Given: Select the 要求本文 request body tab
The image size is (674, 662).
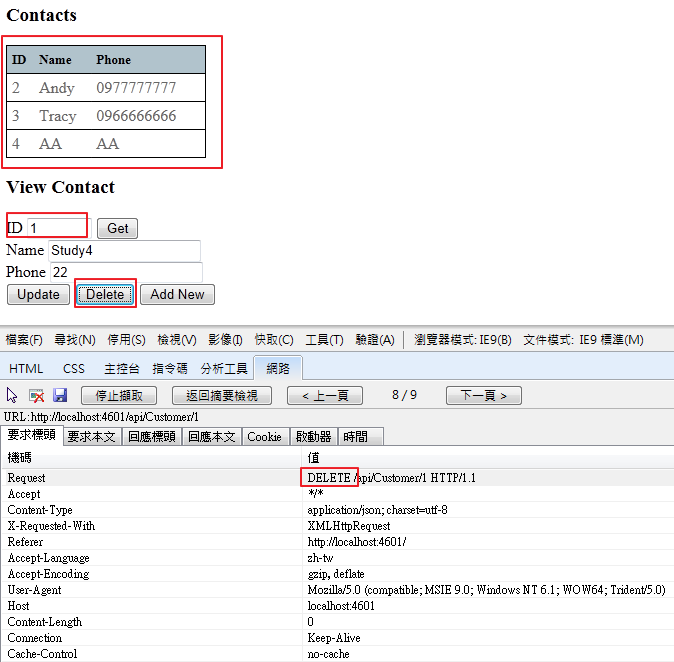Looking at the screenshot, I should click(92, 437).
